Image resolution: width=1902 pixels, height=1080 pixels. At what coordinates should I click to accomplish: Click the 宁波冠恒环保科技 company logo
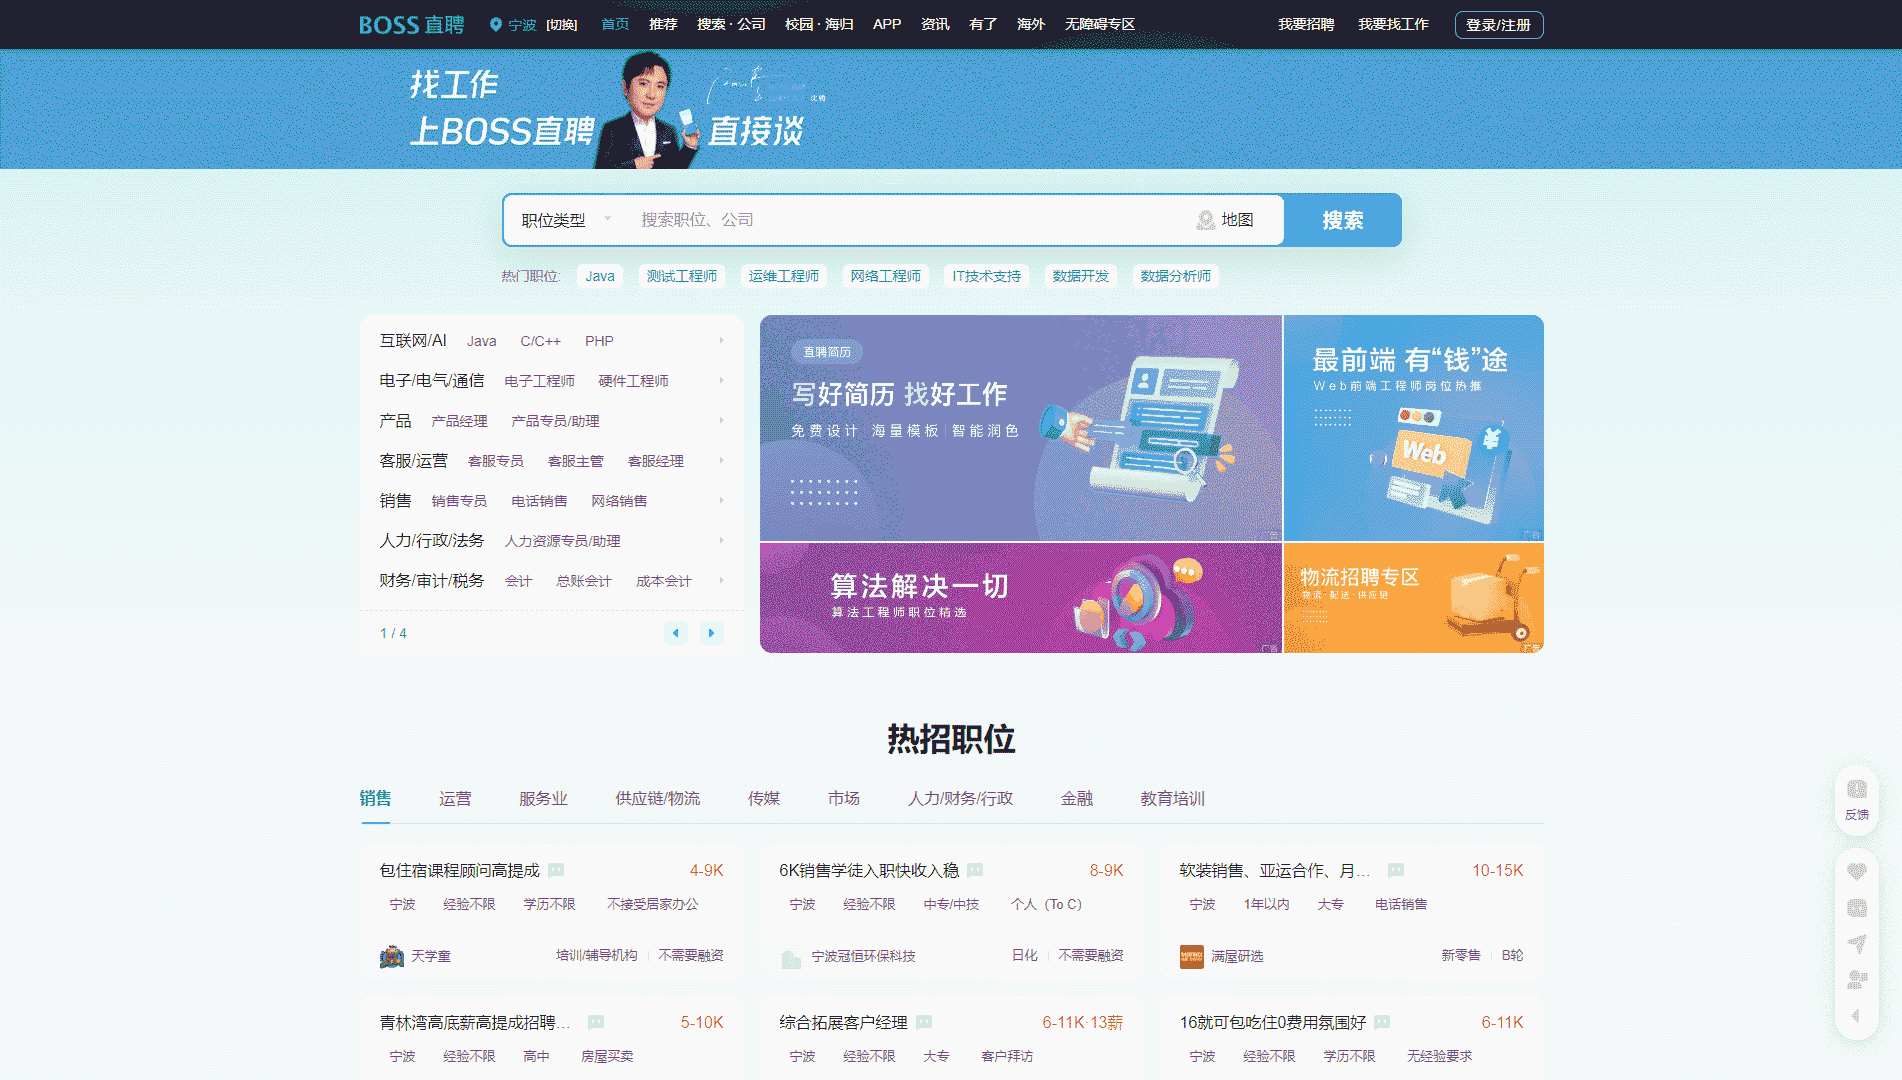(792, 956)
